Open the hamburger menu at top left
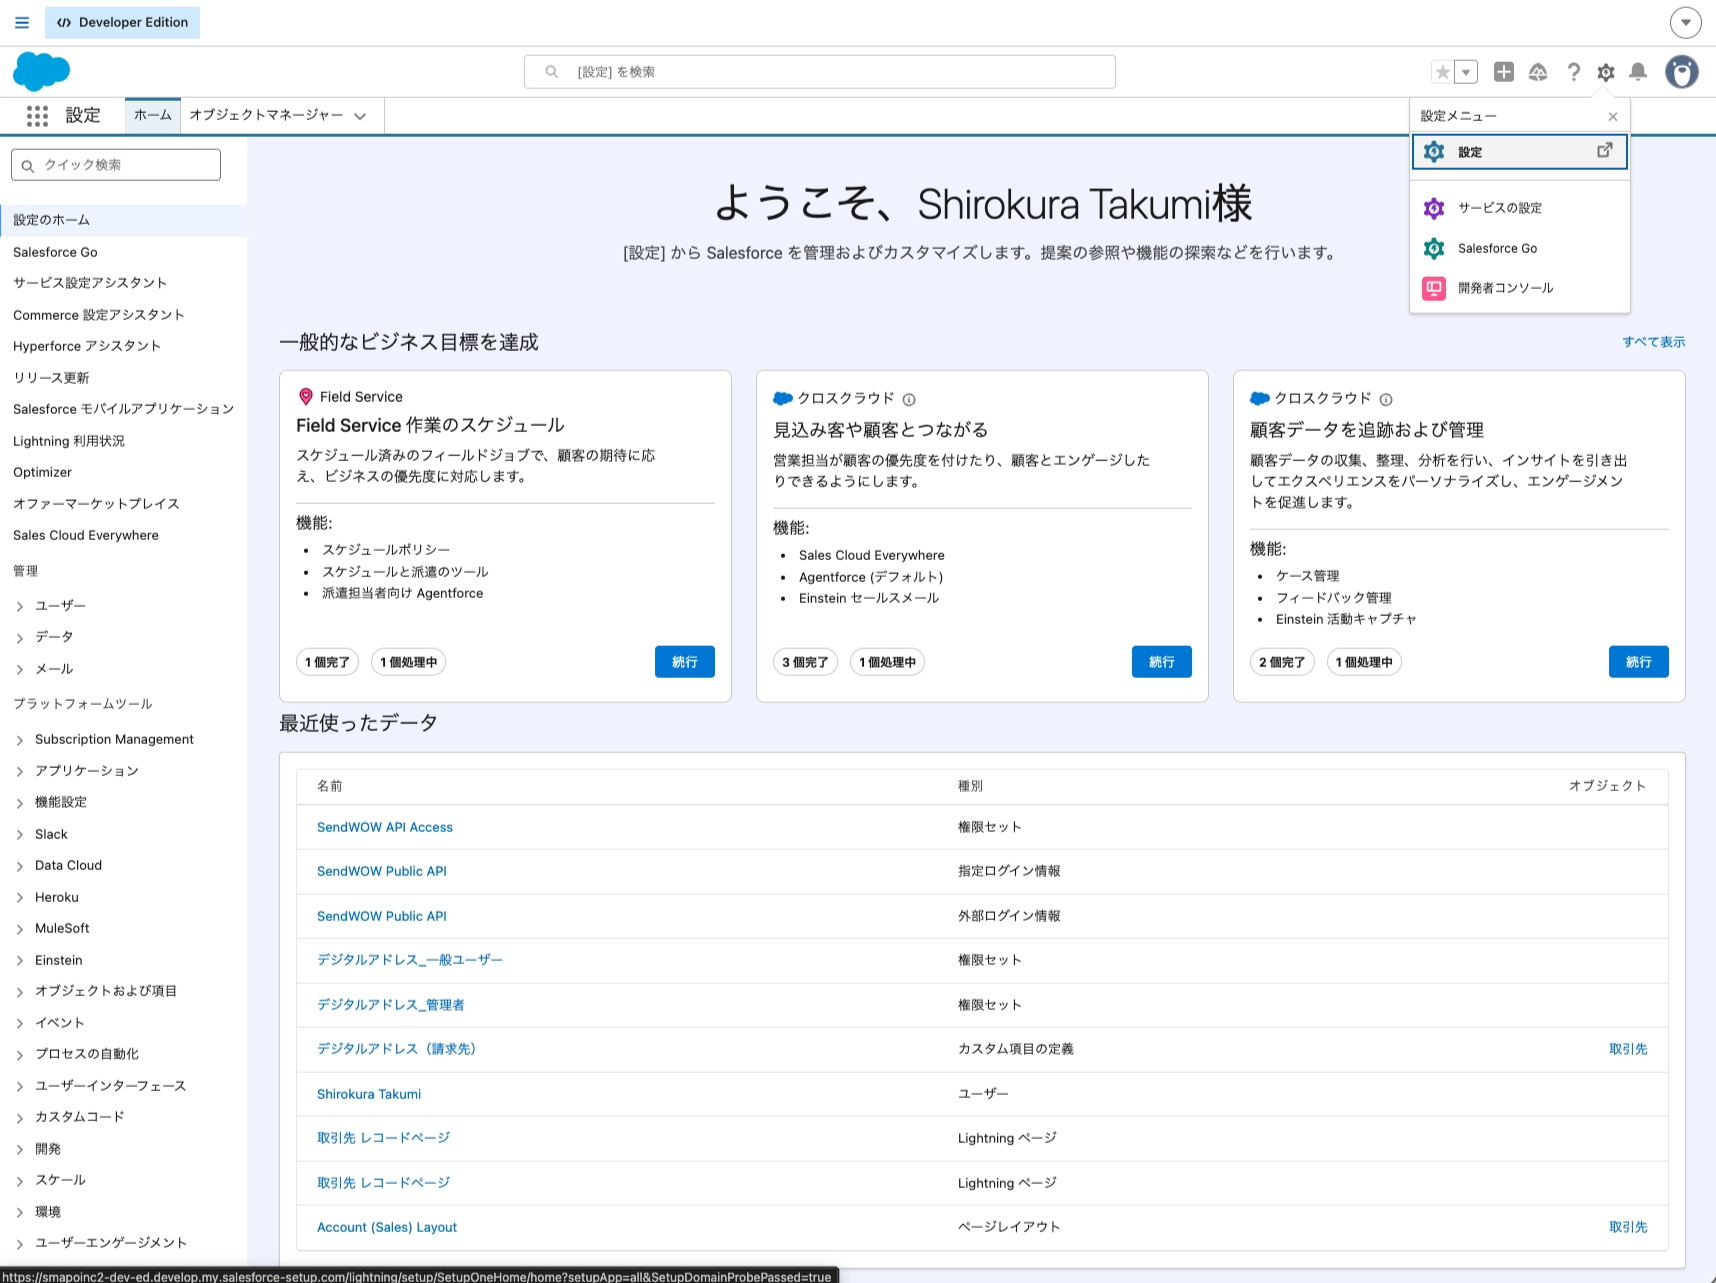This screenshot has width=1716, height=1283. (x=22, y=22)
